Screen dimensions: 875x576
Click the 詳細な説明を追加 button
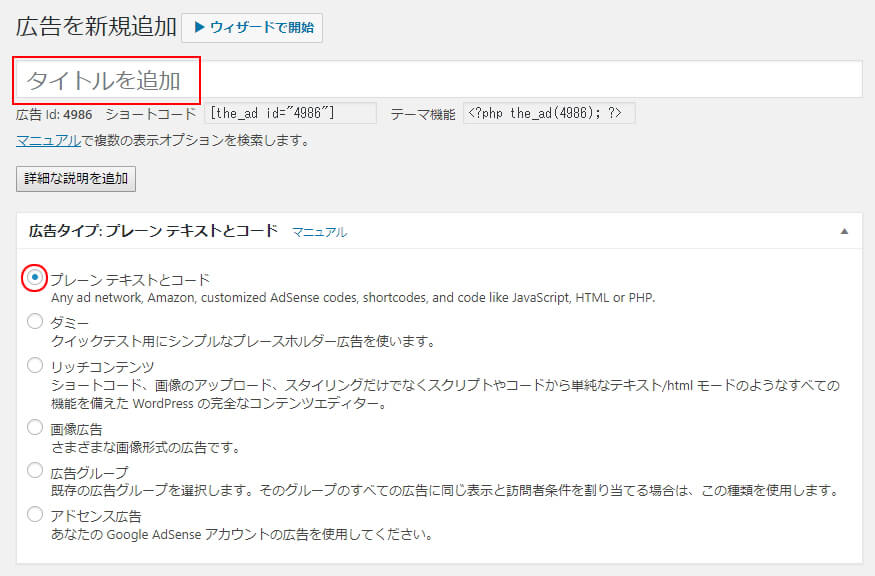coord(76,179)
